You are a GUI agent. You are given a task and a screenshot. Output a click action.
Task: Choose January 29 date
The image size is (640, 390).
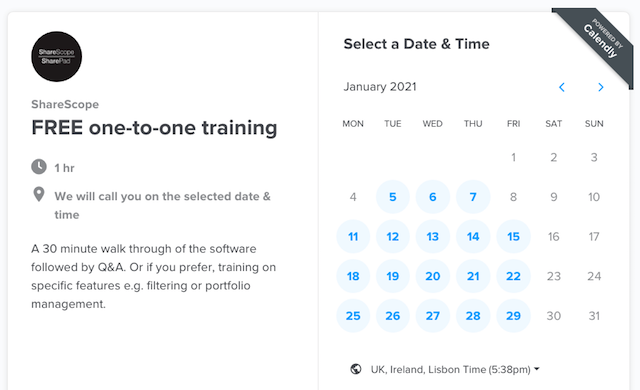(513, 316)
